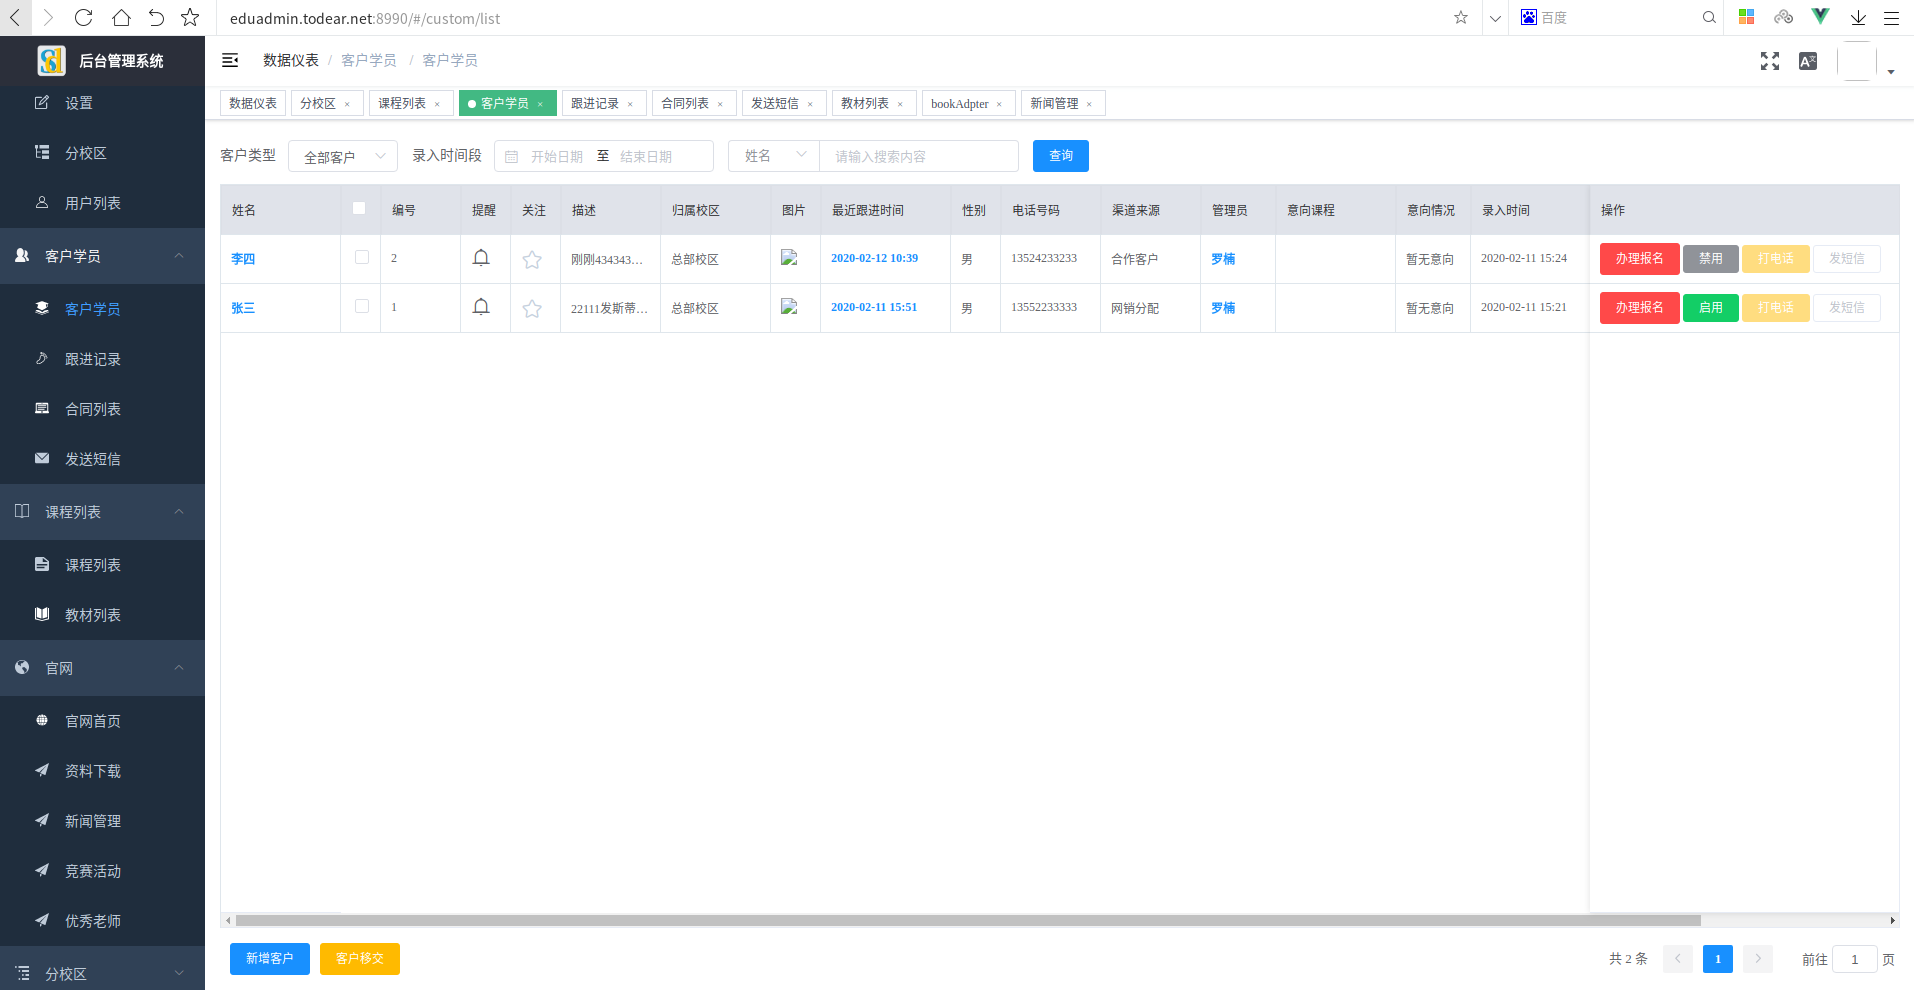
Task: Open 张三 picture thumbnail
Action: [789, 306]
